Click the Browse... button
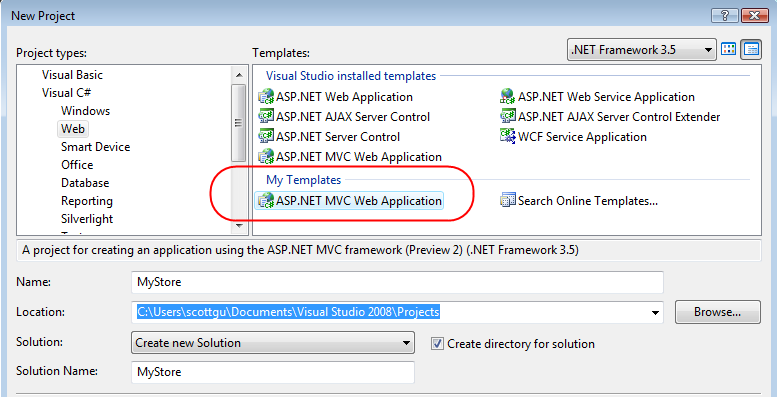Viewport: 777px width, 397px height. [718, 312]
